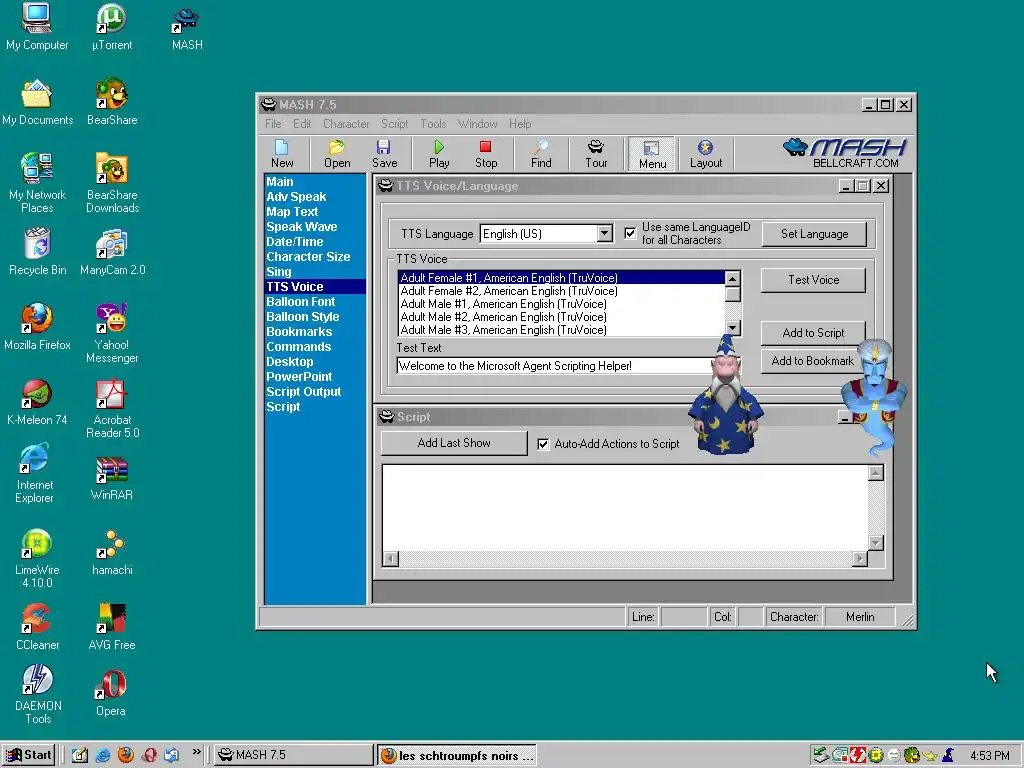Click the script area horizontal scrollbar right arrow

click(x=860, y=558)
